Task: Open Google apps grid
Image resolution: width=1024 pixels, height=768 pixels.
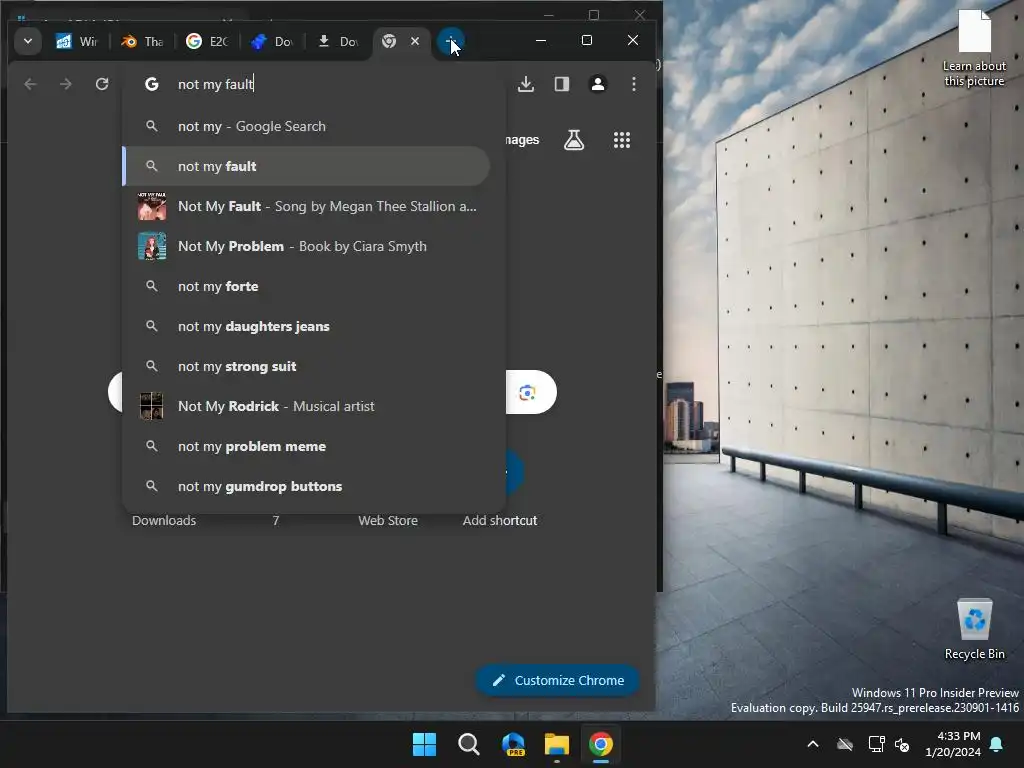Action: (x=622, y=140)
